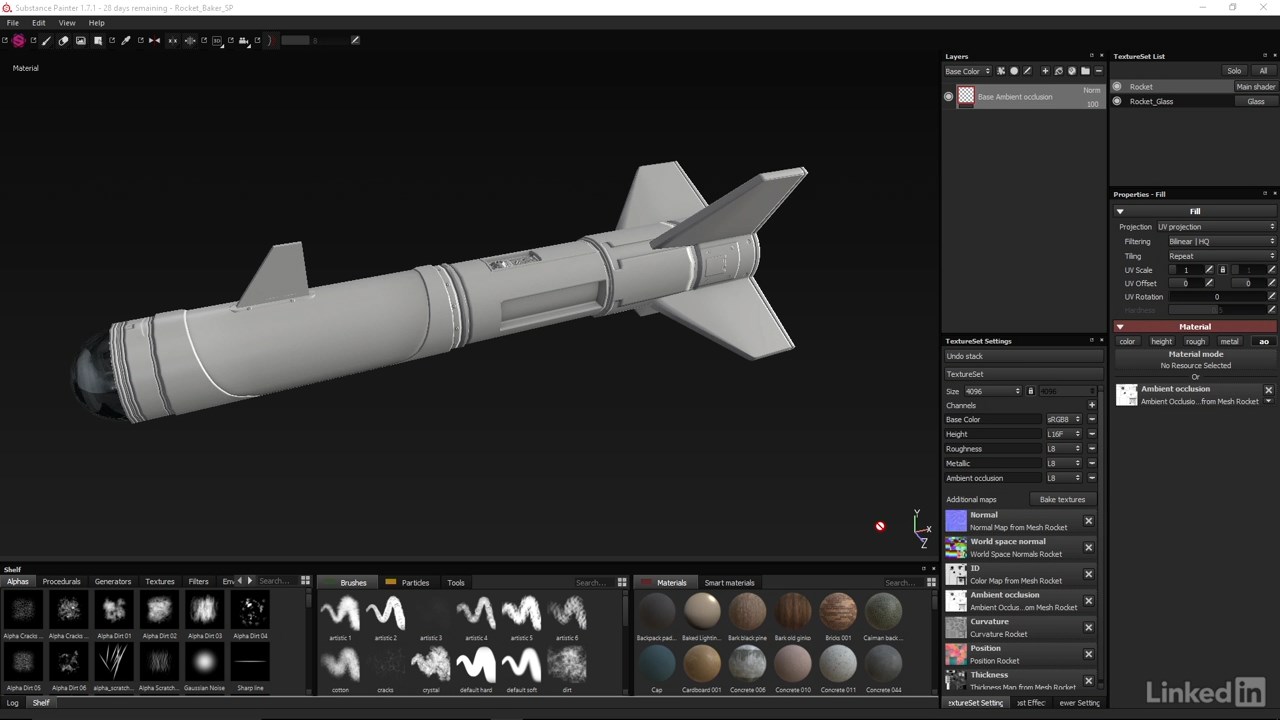Toggle the rough channel button
The width and height of the screenshot is (1280, 720).
pos(1195,342)
